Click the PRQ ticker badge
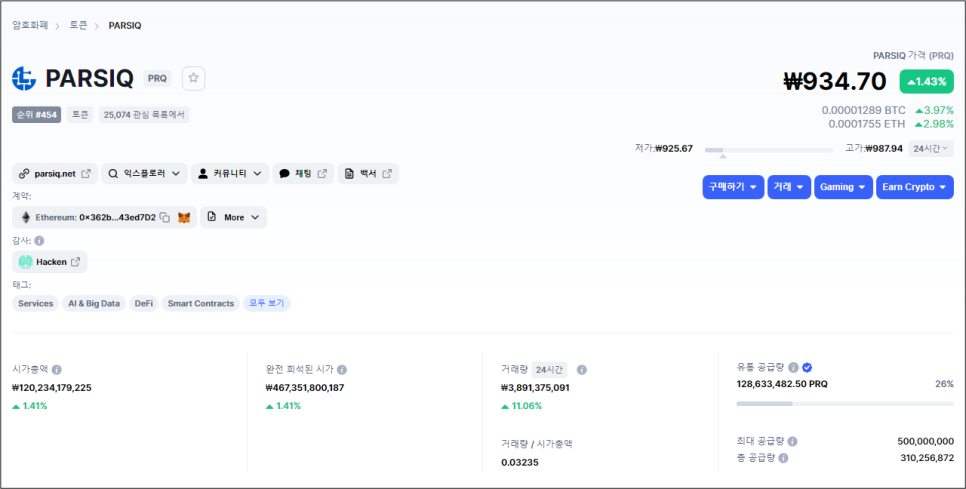The height and width of the screenshot is (489, 966). (157, 78)
